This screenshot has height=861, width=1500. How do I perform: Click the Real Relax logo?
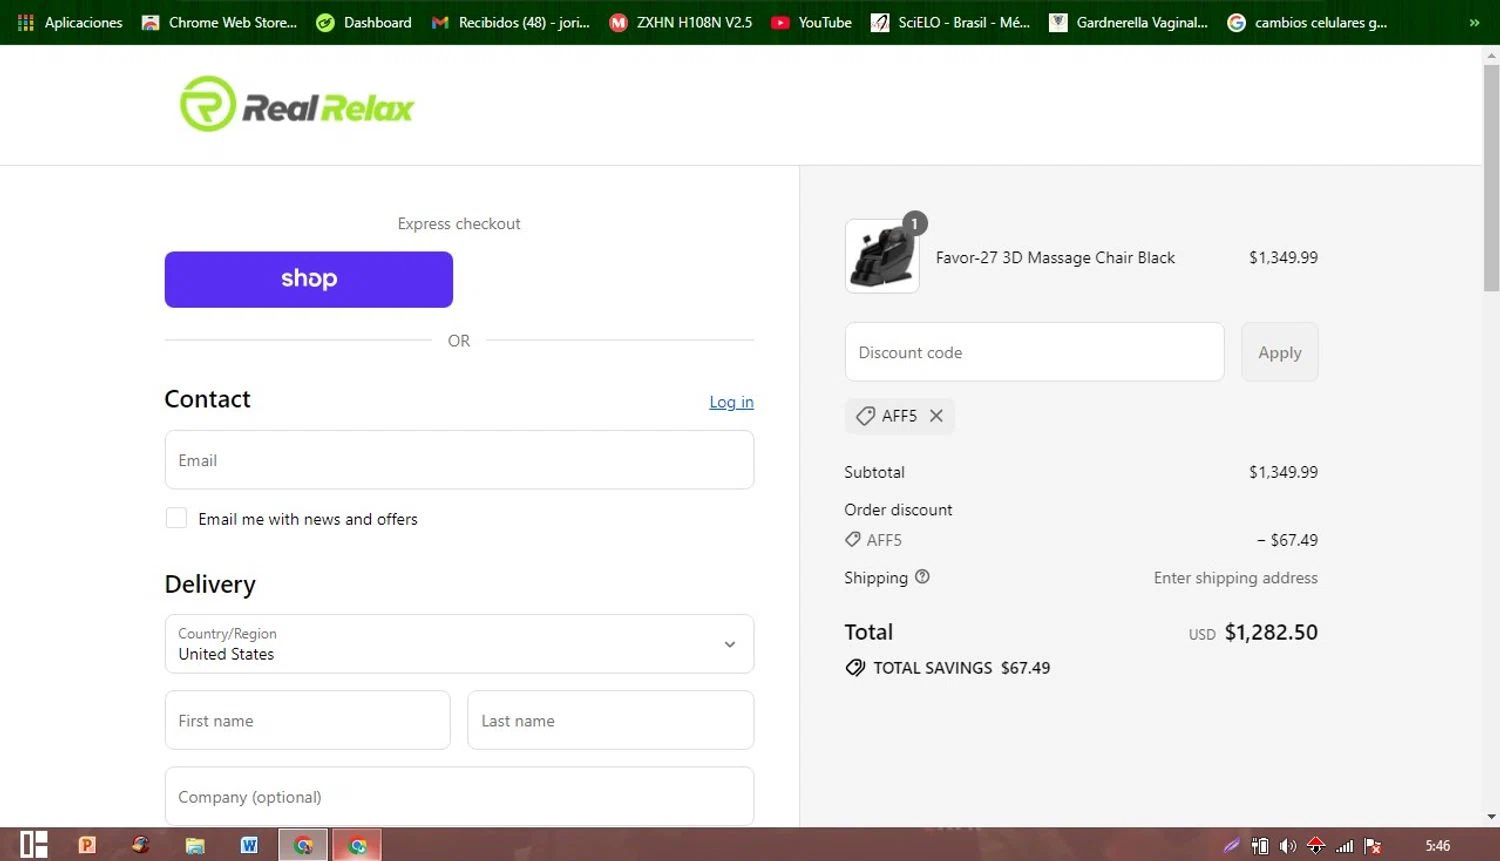[x=296, y=104]
